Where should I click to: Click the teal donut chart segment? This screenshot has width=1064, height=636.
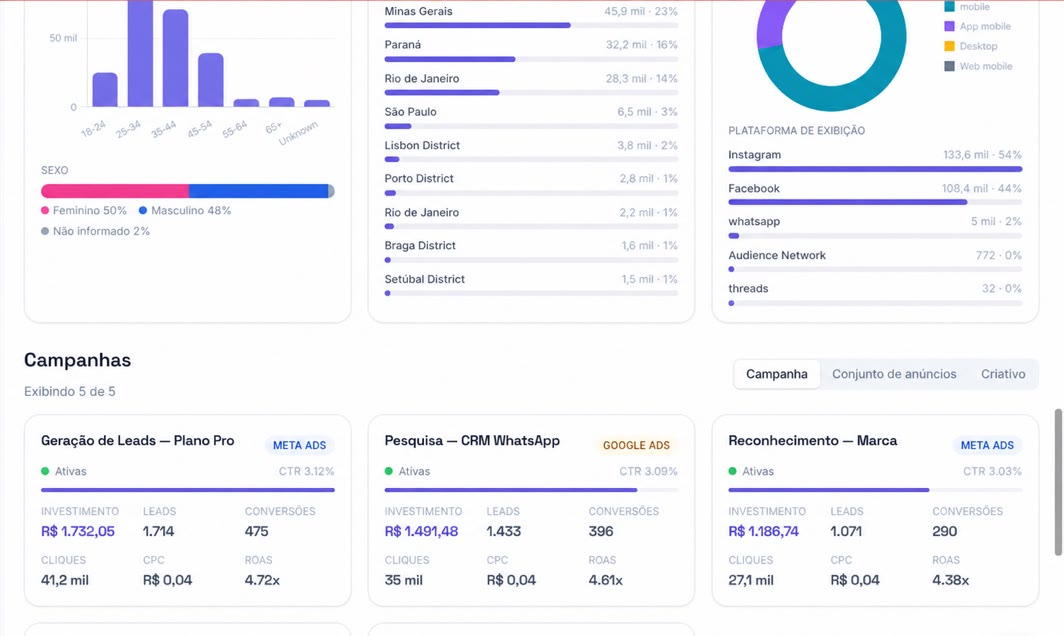[832, 99]
